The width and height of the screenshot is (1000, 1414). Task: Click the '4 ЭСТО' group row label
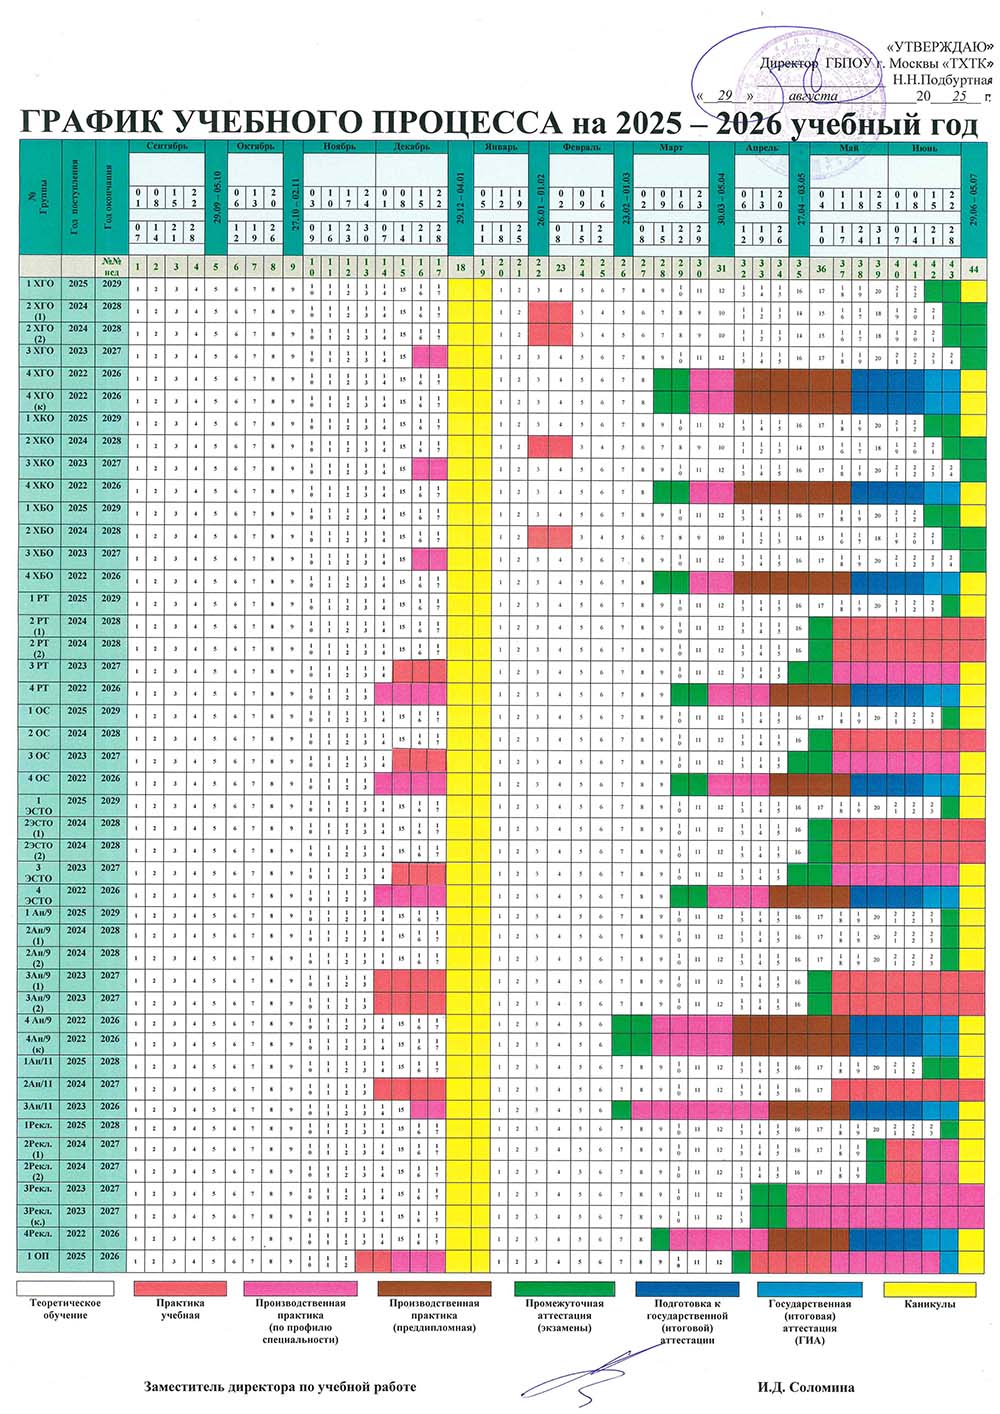[40, 895]
